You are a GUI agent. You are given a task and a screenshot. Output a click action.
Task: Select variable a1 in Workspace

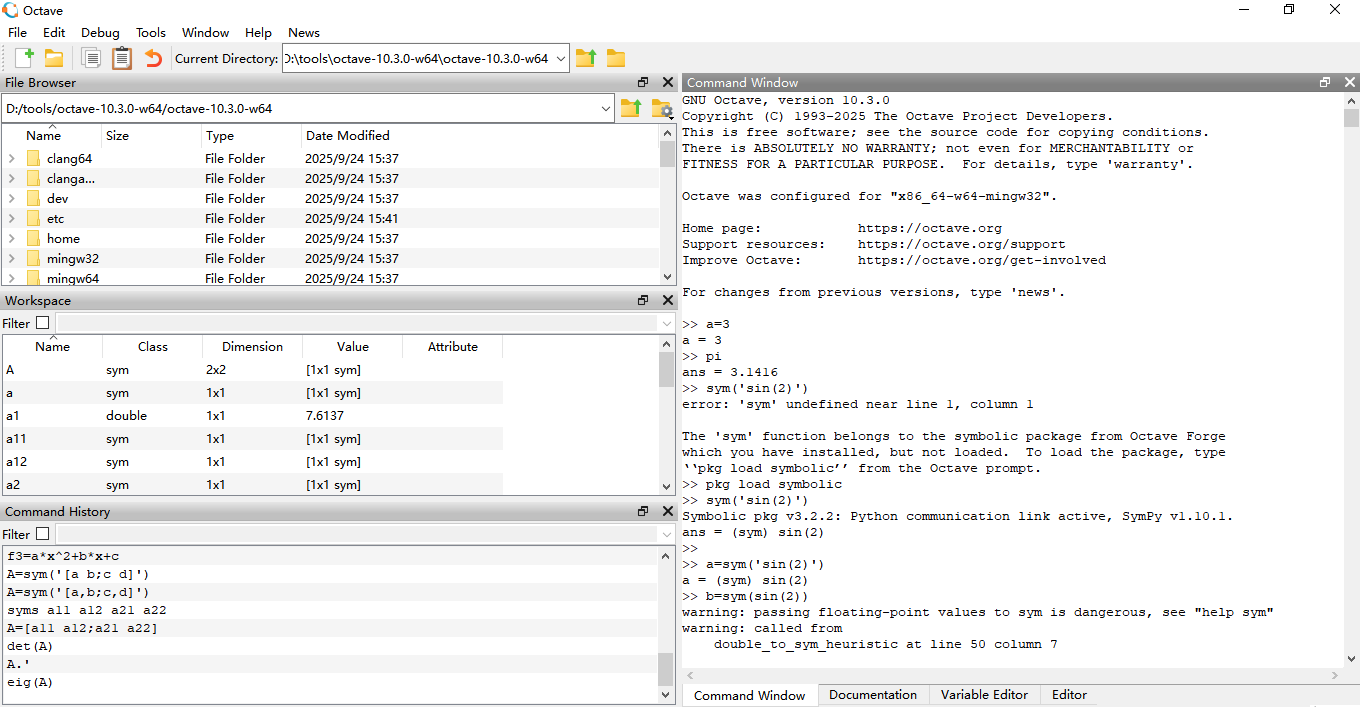(x=252, y=416)
